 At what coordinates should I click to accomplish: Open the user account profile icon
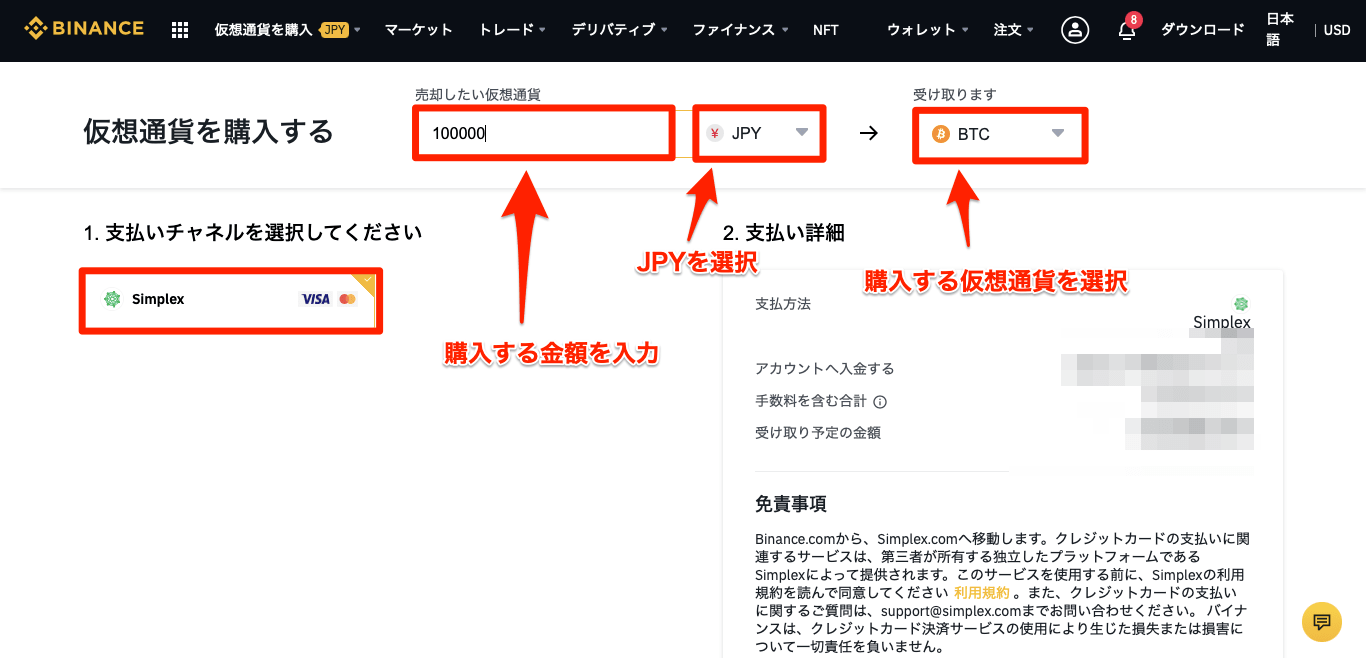point(1075,30)
